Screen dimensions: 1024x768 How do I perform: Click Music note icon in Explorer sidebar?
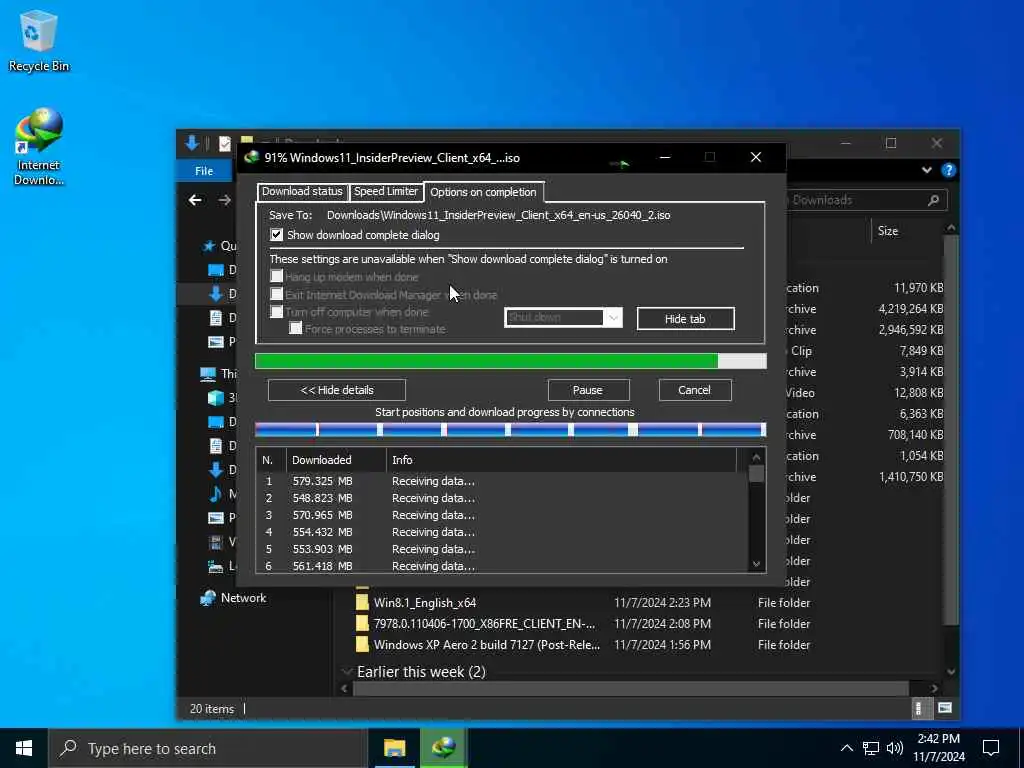click(216, 494)
